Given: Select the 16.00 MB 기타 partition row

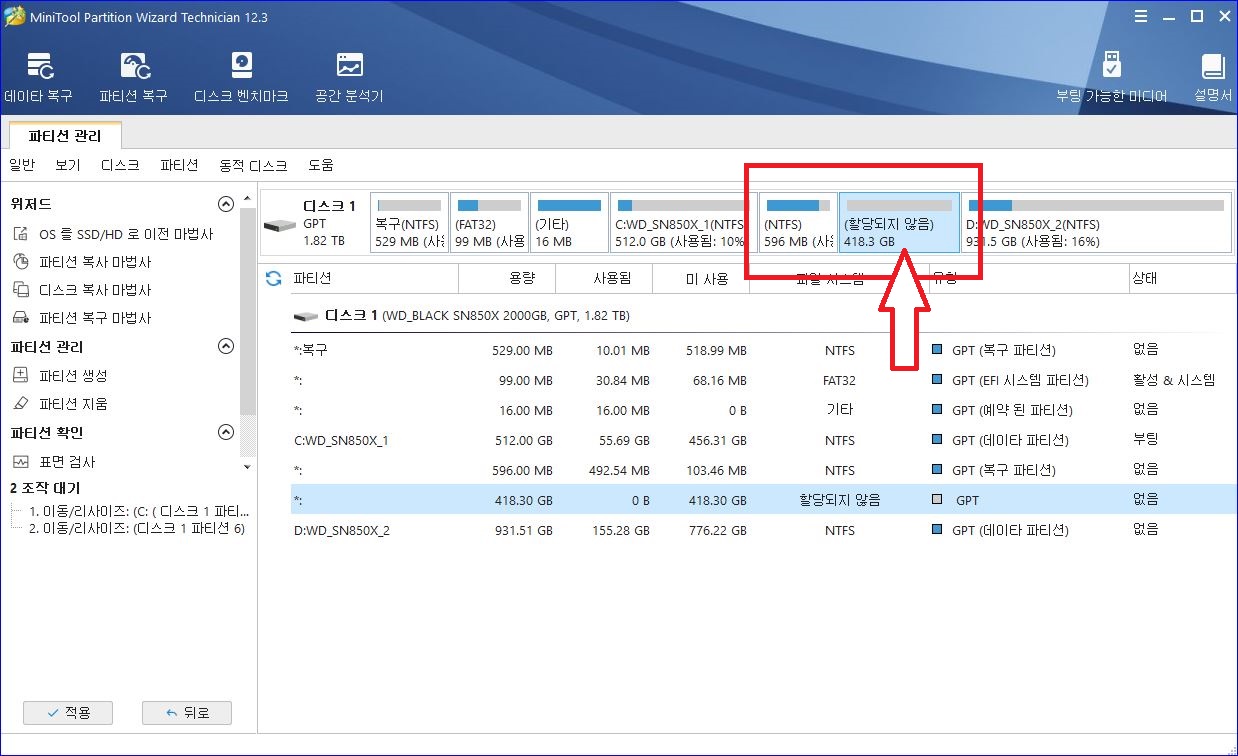Looking at the screenshot, I should tap(764, 410).
